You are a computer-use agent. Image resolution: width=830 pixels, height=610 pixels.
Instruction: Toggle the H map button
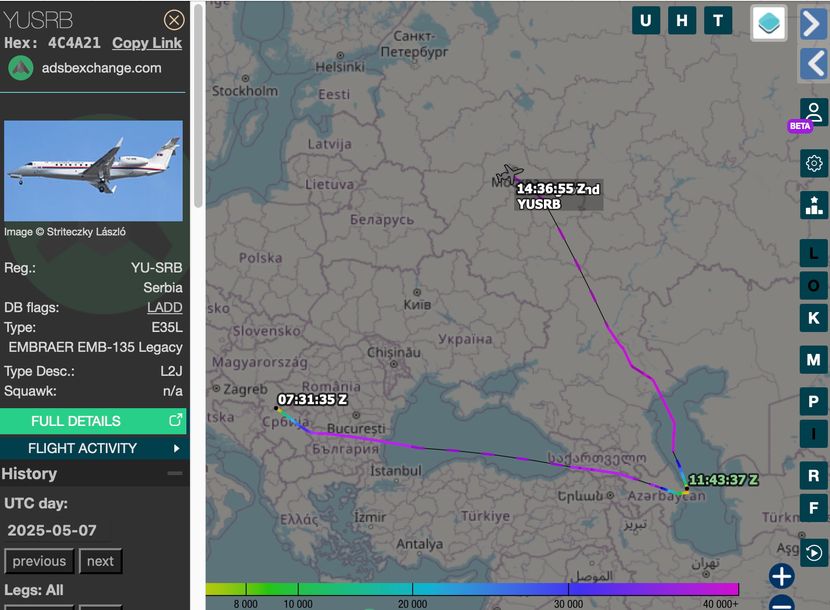click(x=682, y=21)
